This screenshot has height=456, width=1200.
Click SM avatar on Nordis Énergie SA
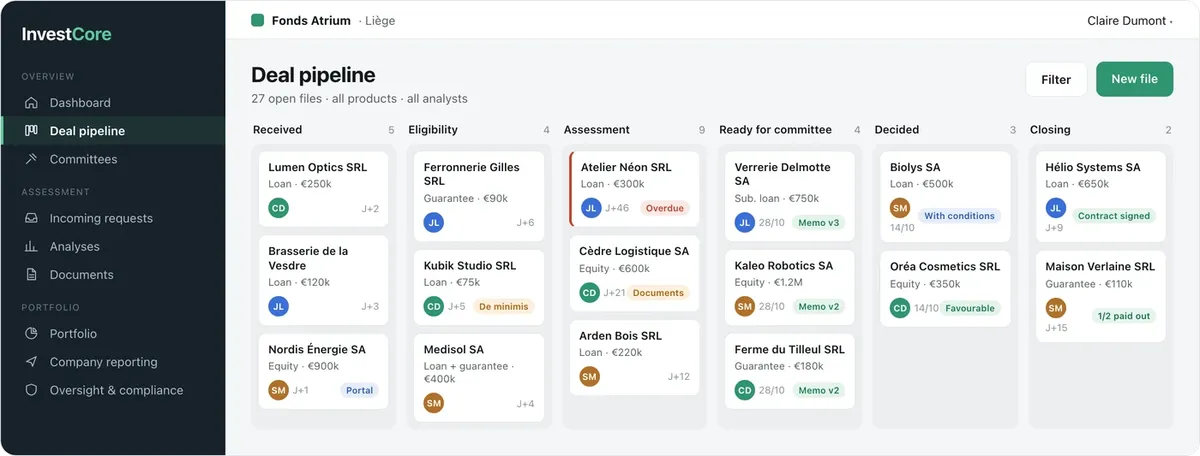click(279, 390)
